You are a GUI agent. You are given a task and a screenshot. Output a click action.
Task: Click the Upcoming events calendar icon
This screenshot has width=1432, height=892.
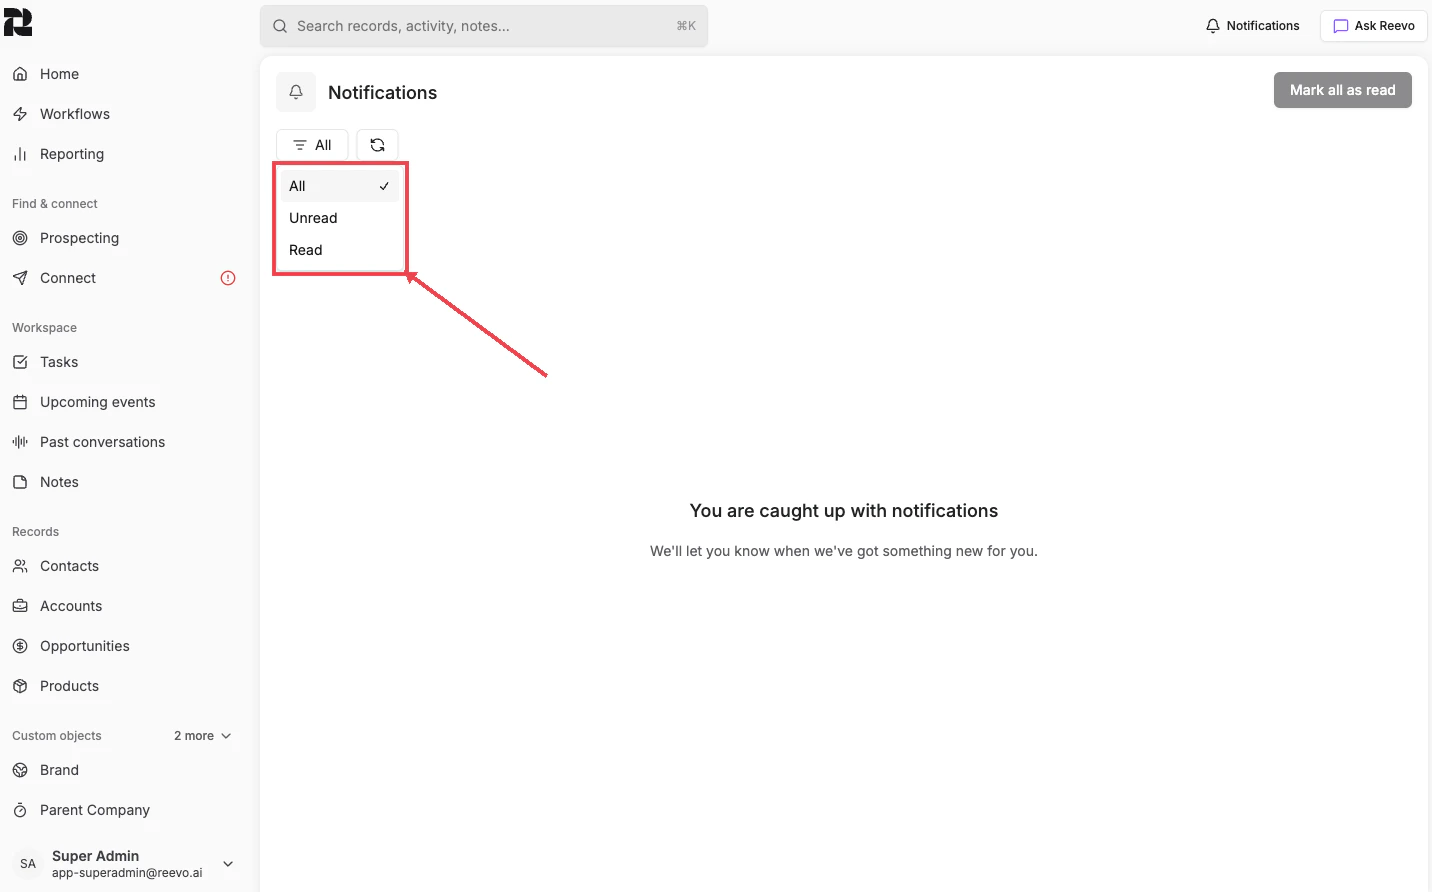(x=20, y=402)
